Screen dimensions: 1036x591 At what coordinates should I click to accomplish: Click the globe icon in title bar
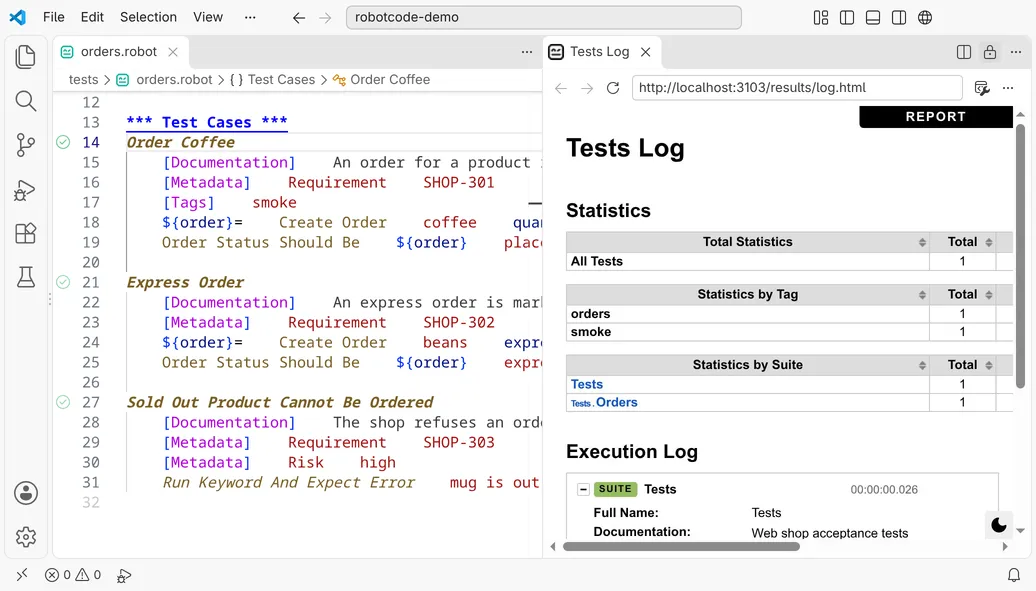(925, 18)
